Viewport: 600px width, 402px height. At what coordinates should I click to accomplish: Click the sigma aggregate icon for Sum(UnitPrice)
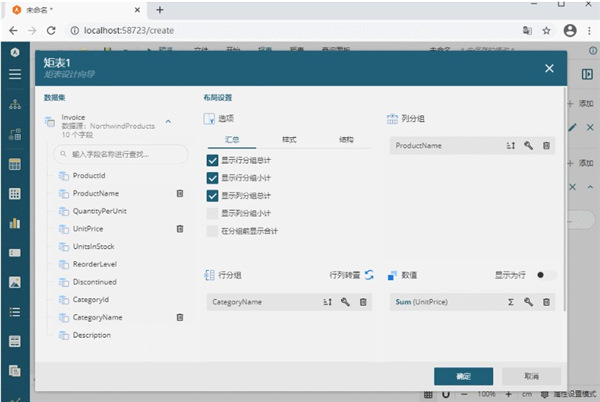coord(511,302)
